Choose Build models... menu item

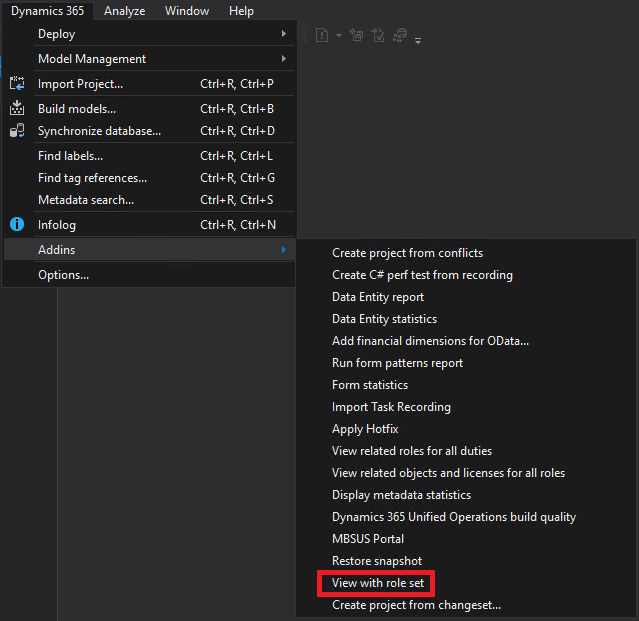[x=149, y=108]
